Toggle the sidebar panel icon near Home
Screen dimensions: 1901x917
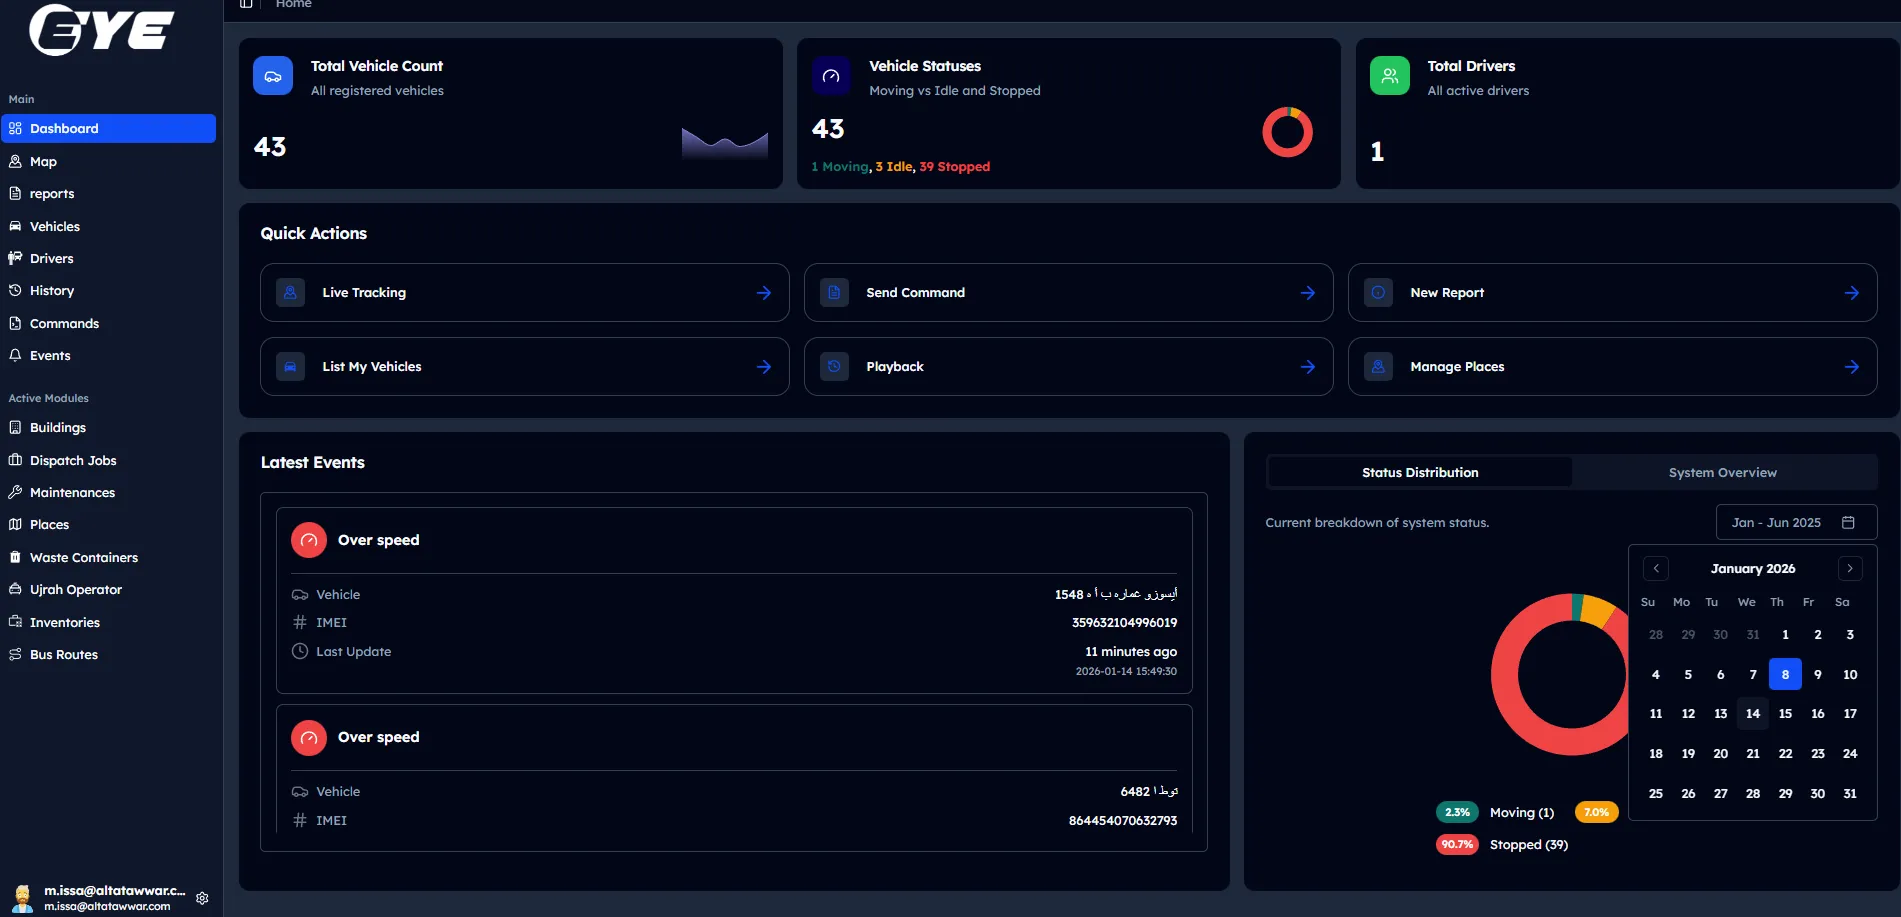246,5
